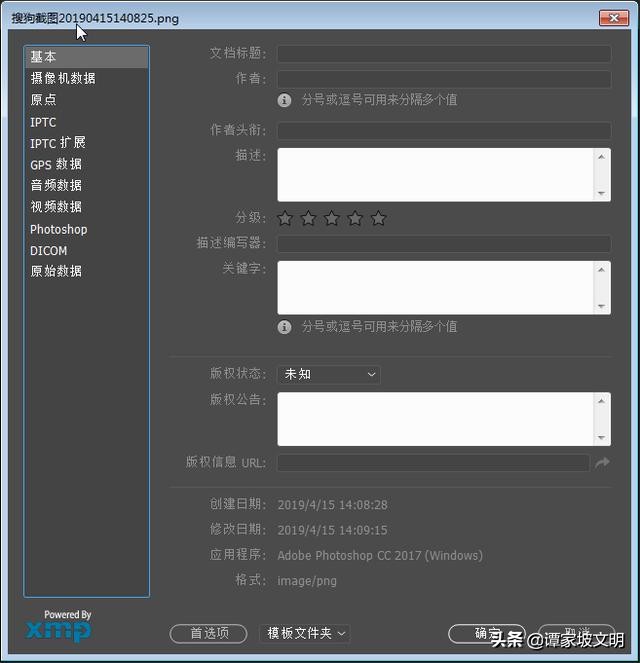Screen dimensions: 640x663
Task: Click inside the 描述 text area
Action: [x=435, y=175]
